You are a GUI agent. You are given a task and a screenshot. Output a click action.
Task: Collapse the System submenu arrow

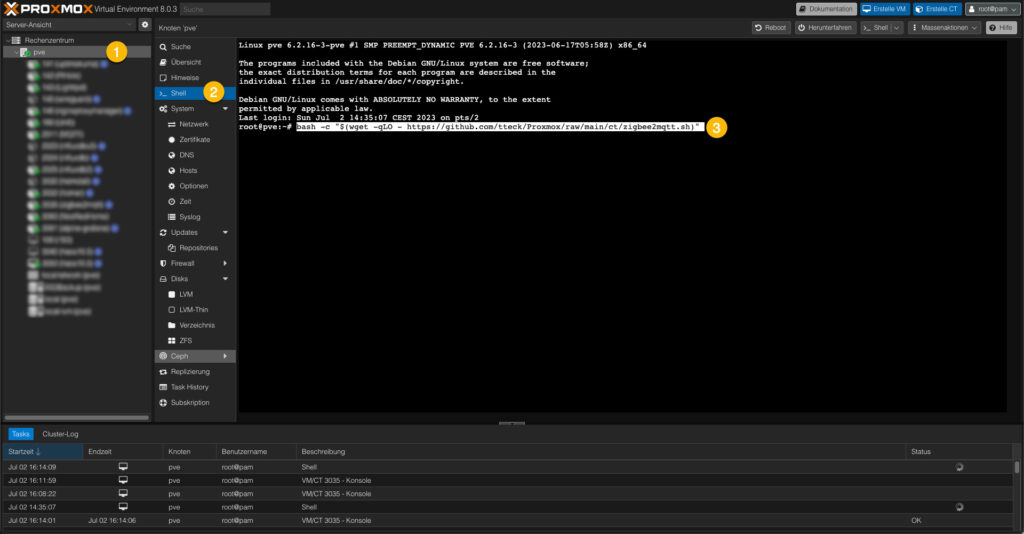(225, 109)
